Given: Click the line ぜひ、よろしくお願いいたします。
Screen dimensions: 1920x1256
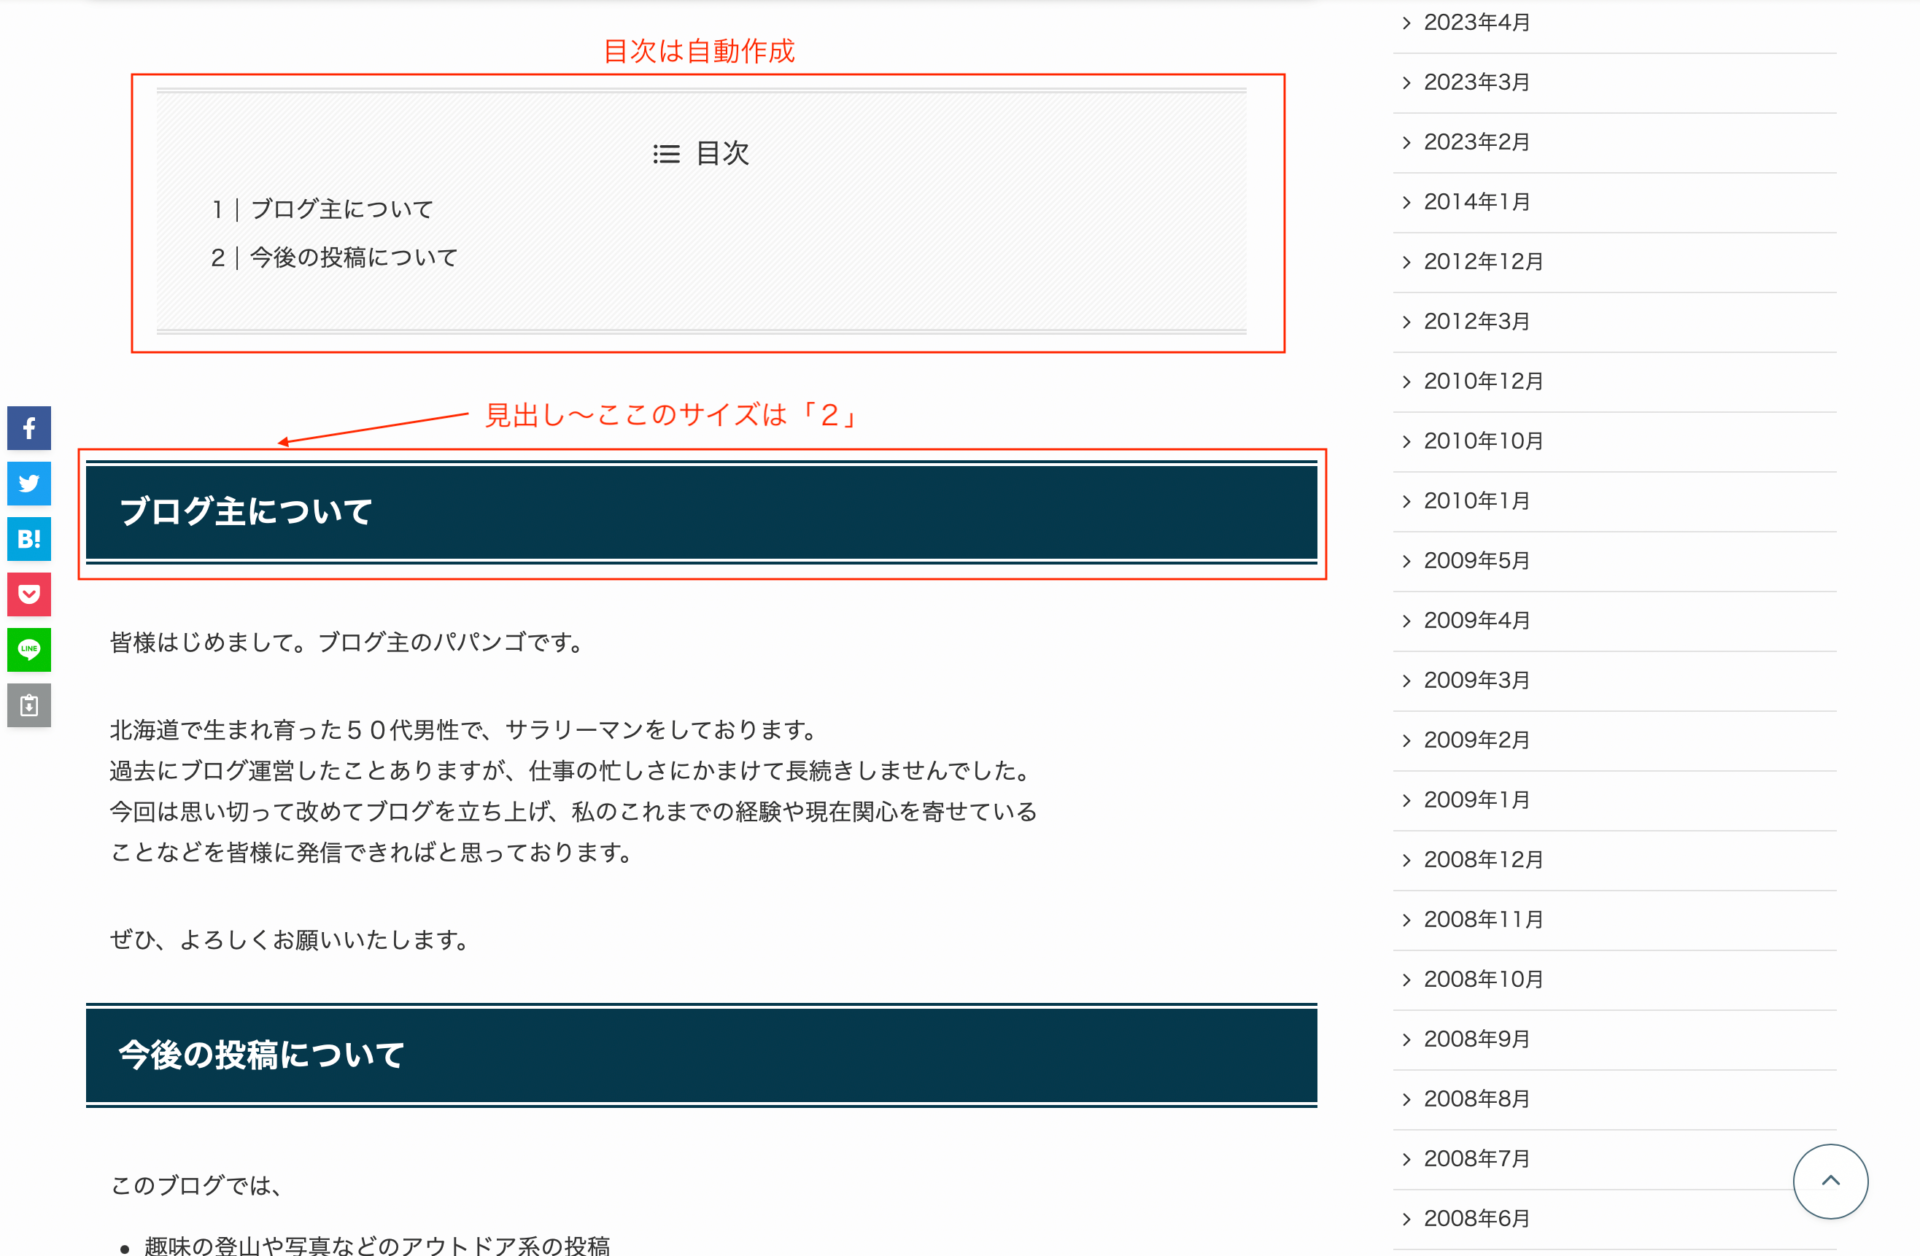Looking at the screenshot, I should pyautogui.click(x=291, y=940).
